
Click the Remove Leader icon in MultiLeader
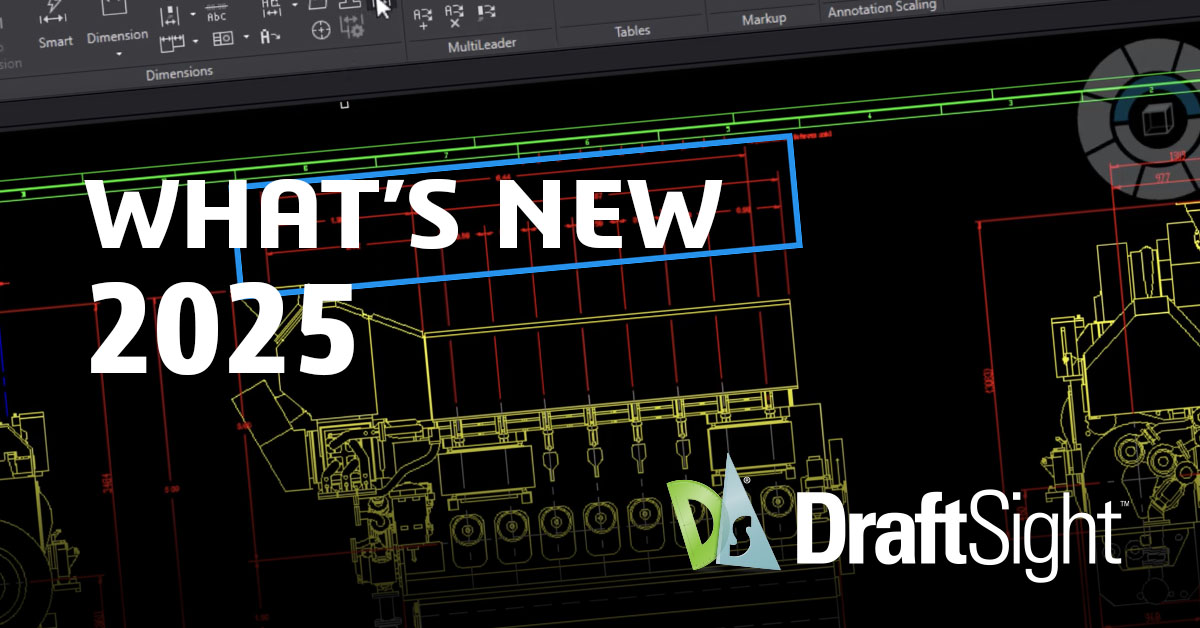455,16
